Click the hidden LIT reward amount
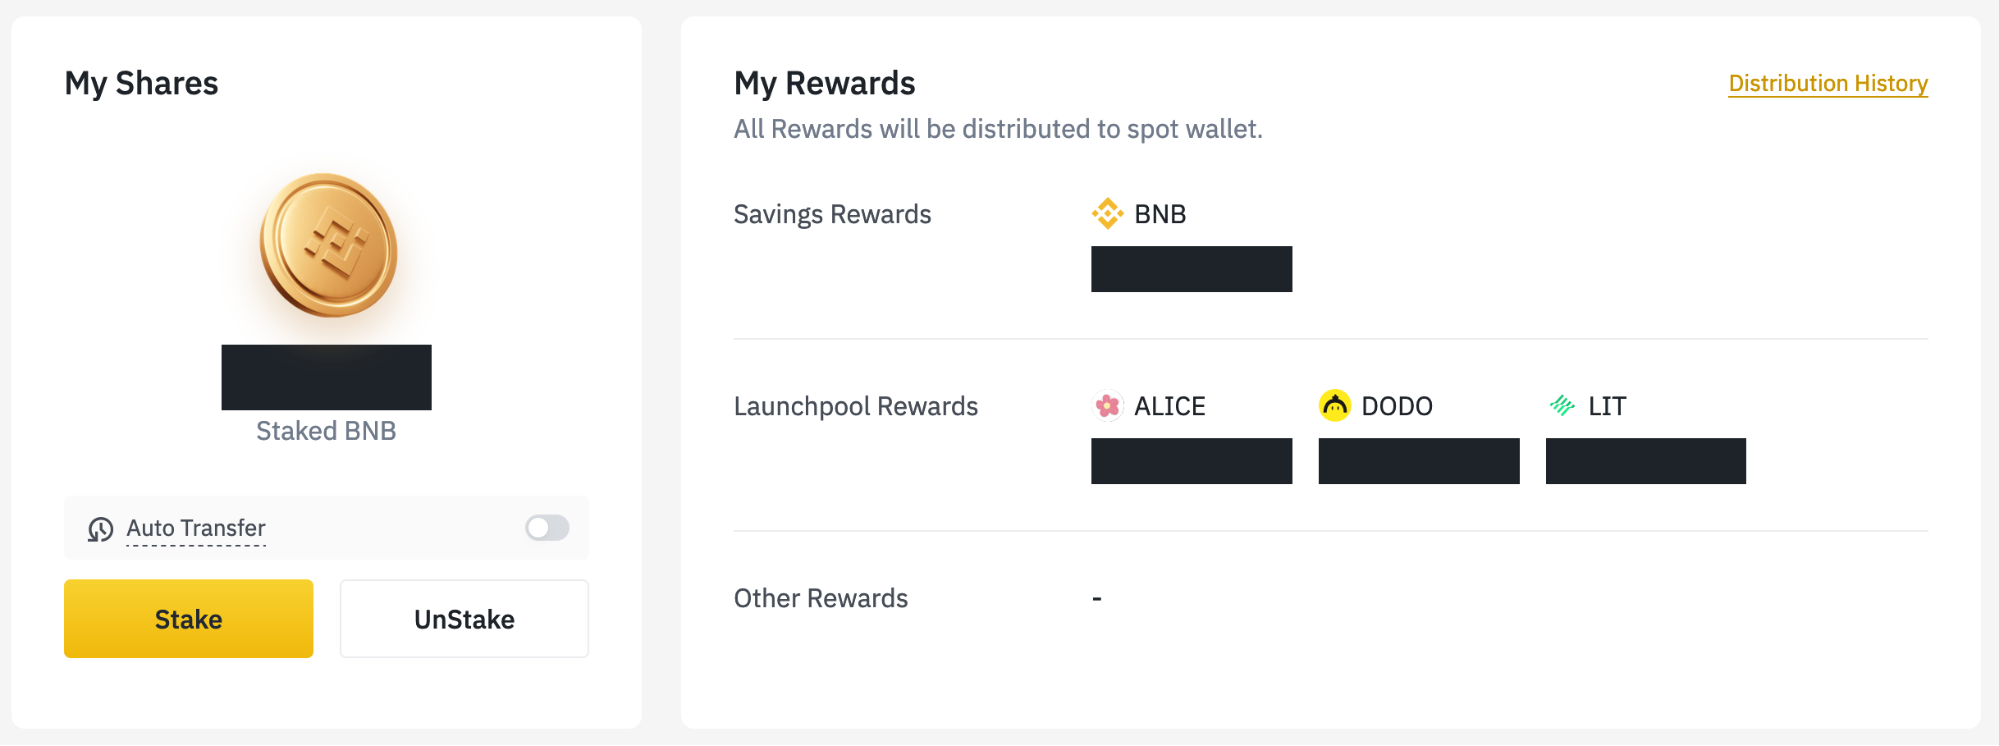This screenshot has width=1999, height=746. [1645, 461]
